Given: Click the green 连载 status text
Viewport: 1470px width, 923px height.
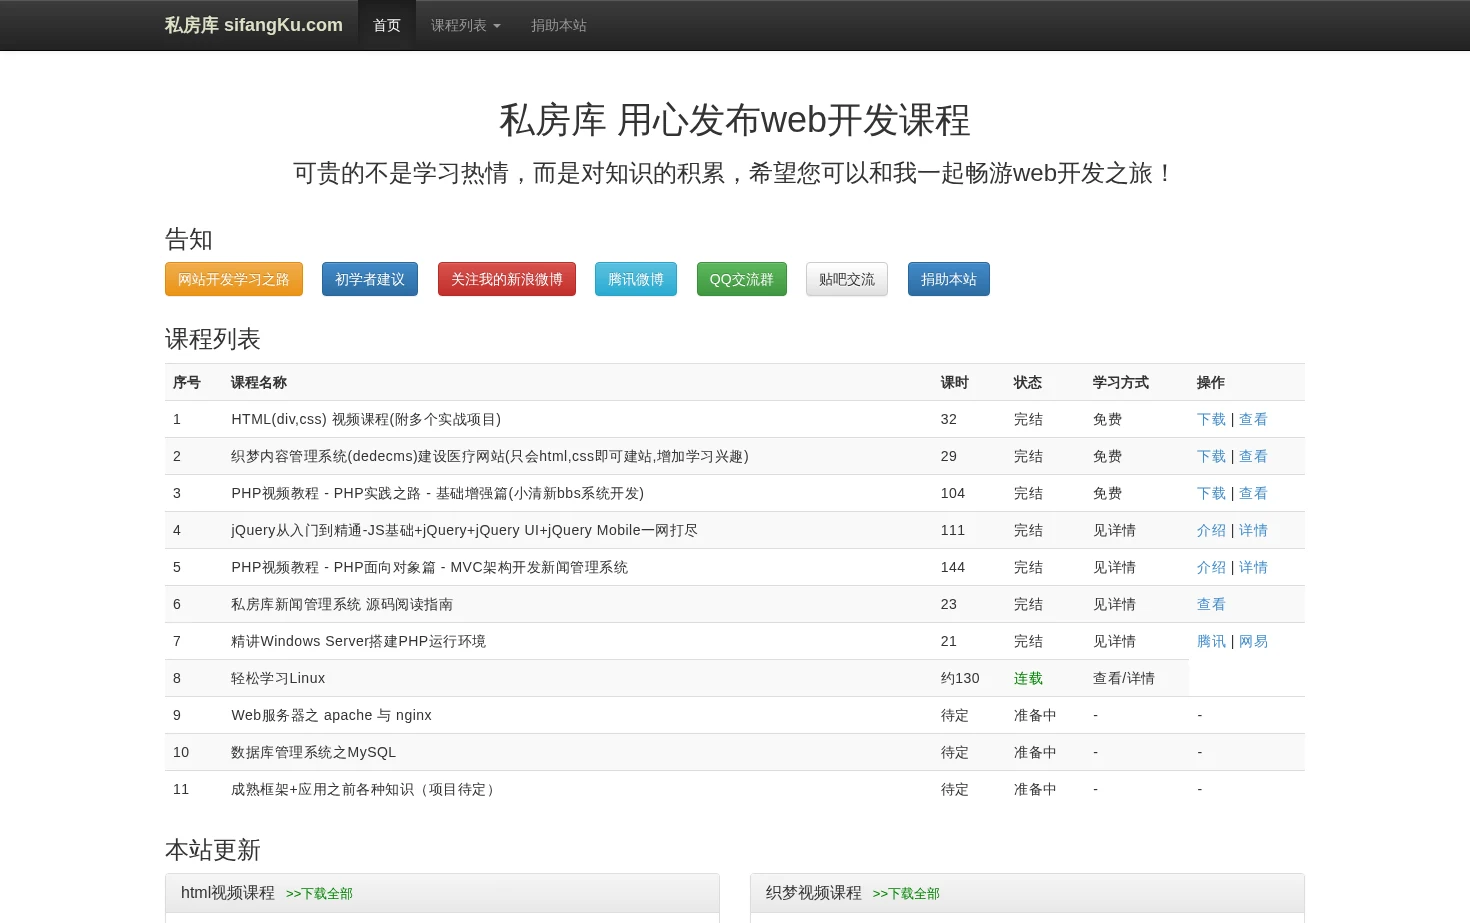Looking at the screenshot, I should 1028,678.
